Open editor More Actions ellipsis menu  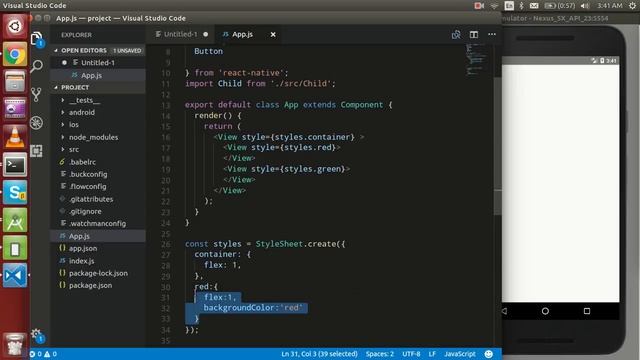(492, 34)
